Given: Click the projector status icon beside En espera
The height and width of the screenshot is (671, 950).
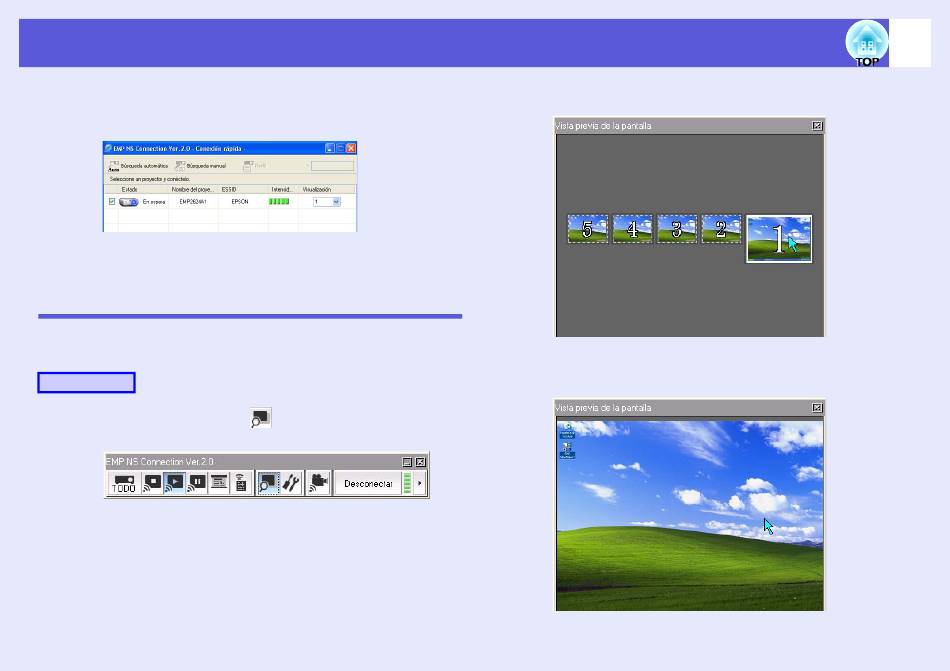Looking at the screenshot, I should pyautogui.click(x=128, y=202).
